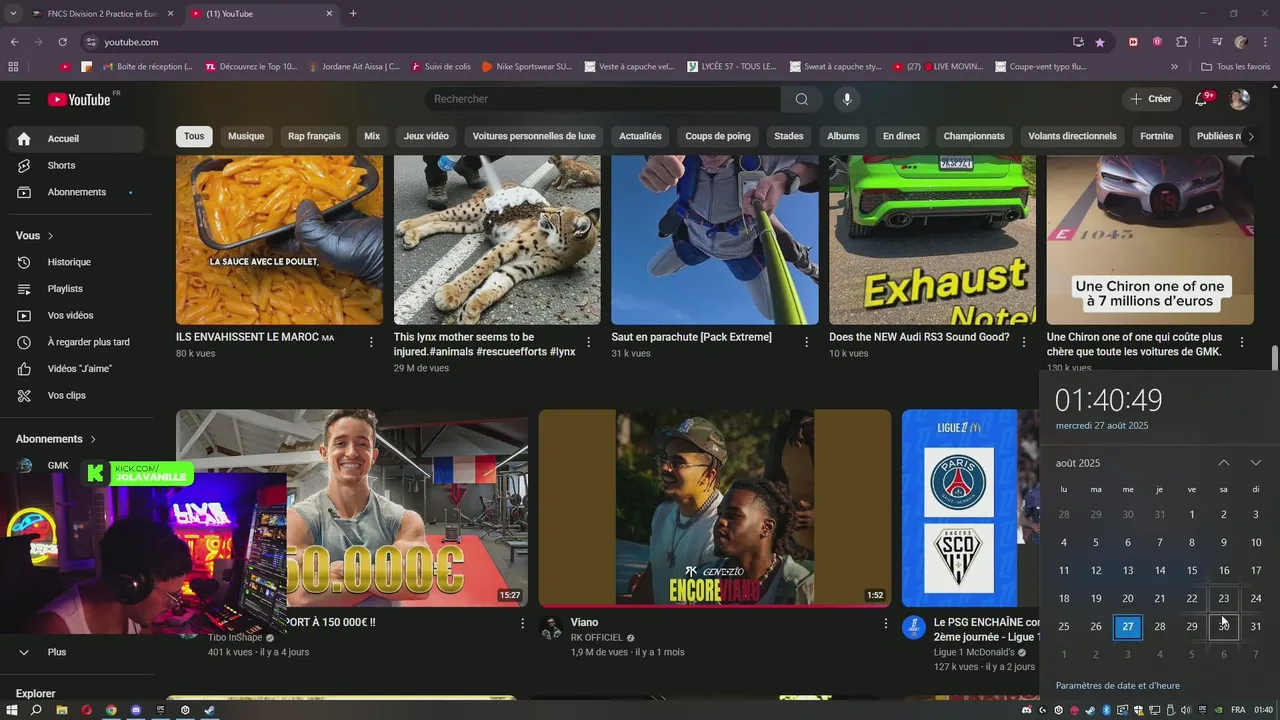The height and width of the screenshot is (720, 1280).
Task: Open the Viano music video thumbnail
Action: coord(715,507)
